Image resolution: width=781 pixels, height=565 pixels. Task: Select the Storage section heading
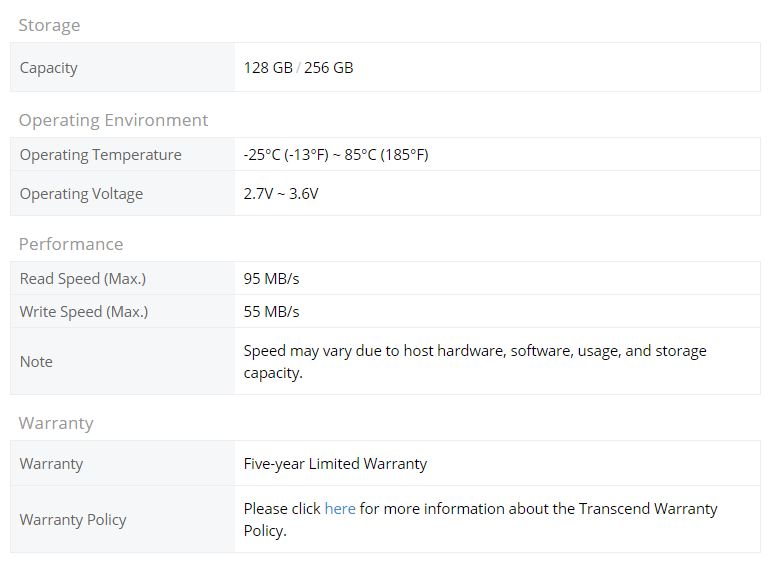coord(49,25)
